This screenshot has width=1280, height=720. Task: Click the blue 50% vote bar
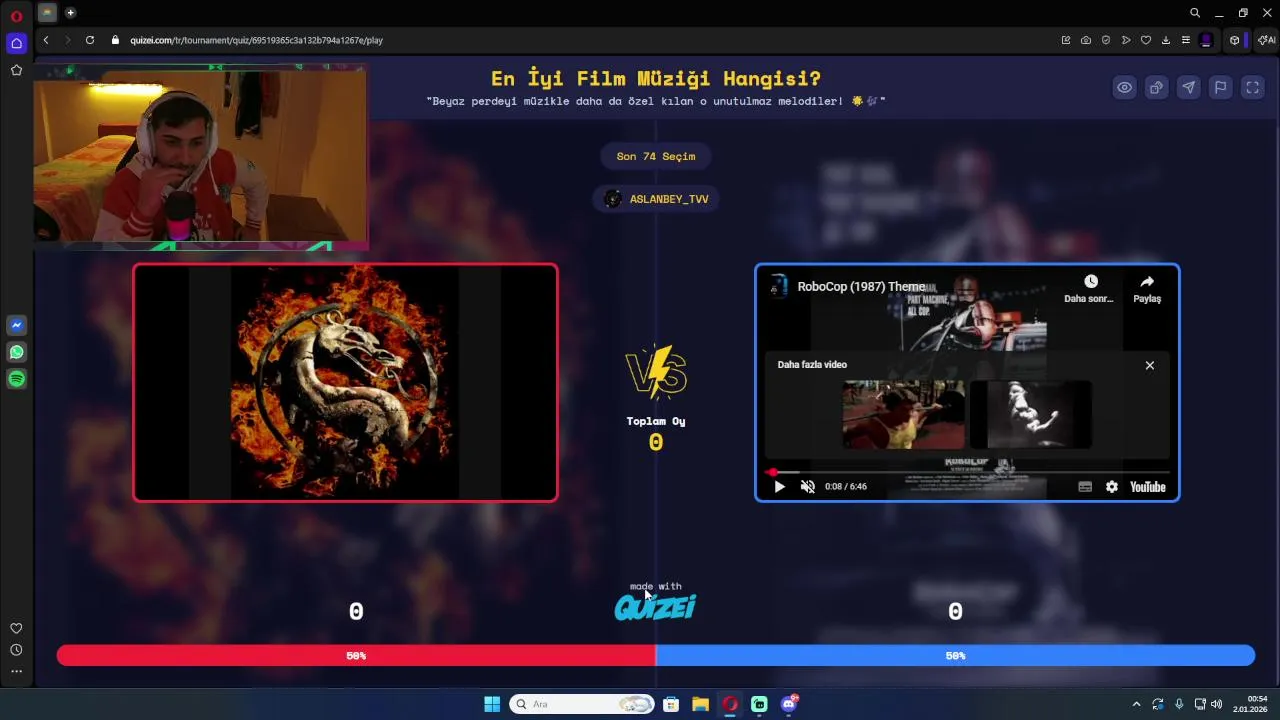tap(955, 656)
